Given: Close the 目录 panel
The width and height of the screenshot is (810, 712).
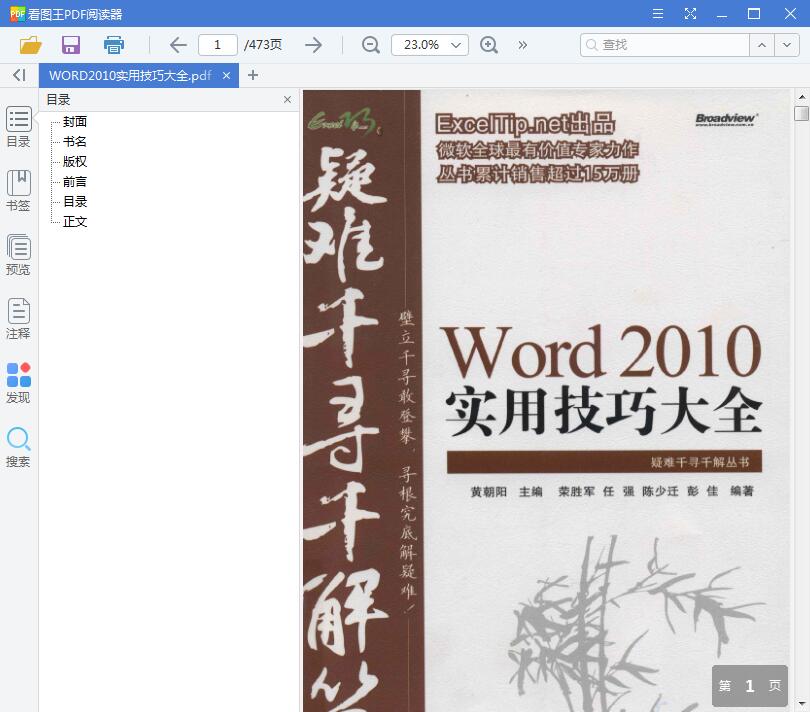Looking at the screenshot, I should click(x=287, y=100).
